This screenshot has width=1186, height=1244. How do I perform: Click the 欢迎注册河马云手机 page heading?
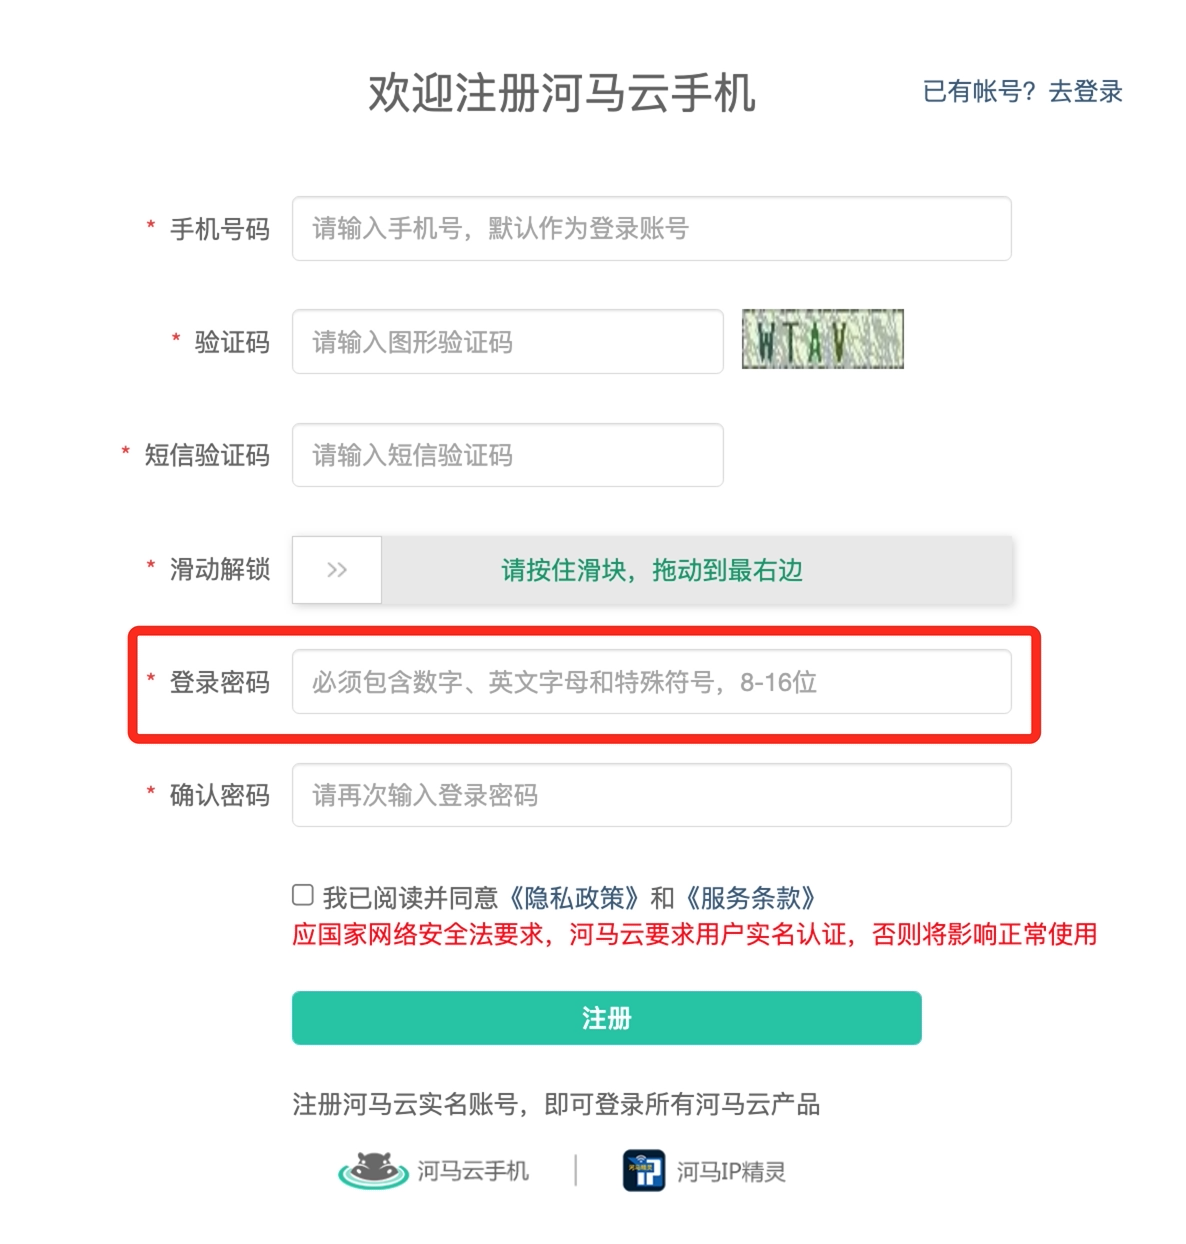point(561,94)
